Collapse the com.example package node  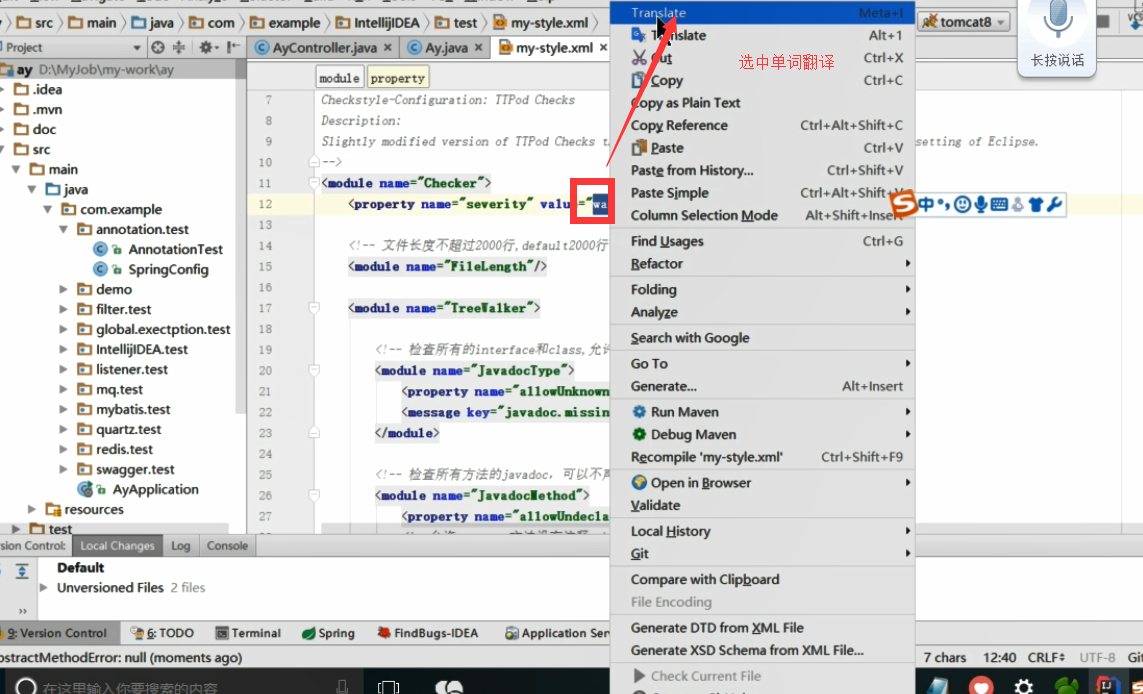tap(49, 210)
